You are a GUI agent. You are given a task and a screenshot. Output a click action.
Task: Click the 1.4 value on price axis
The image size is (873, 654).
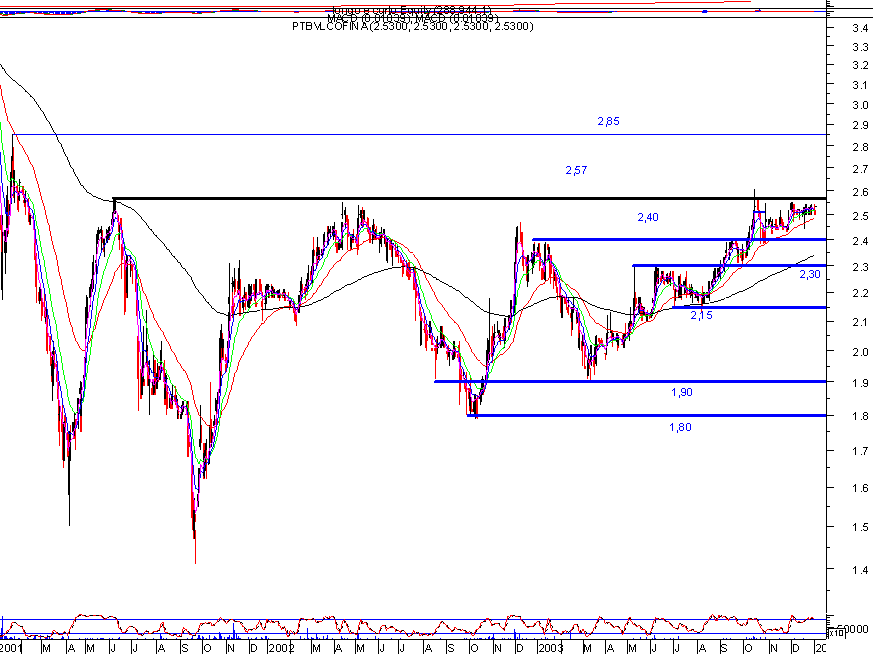(860, 570)
